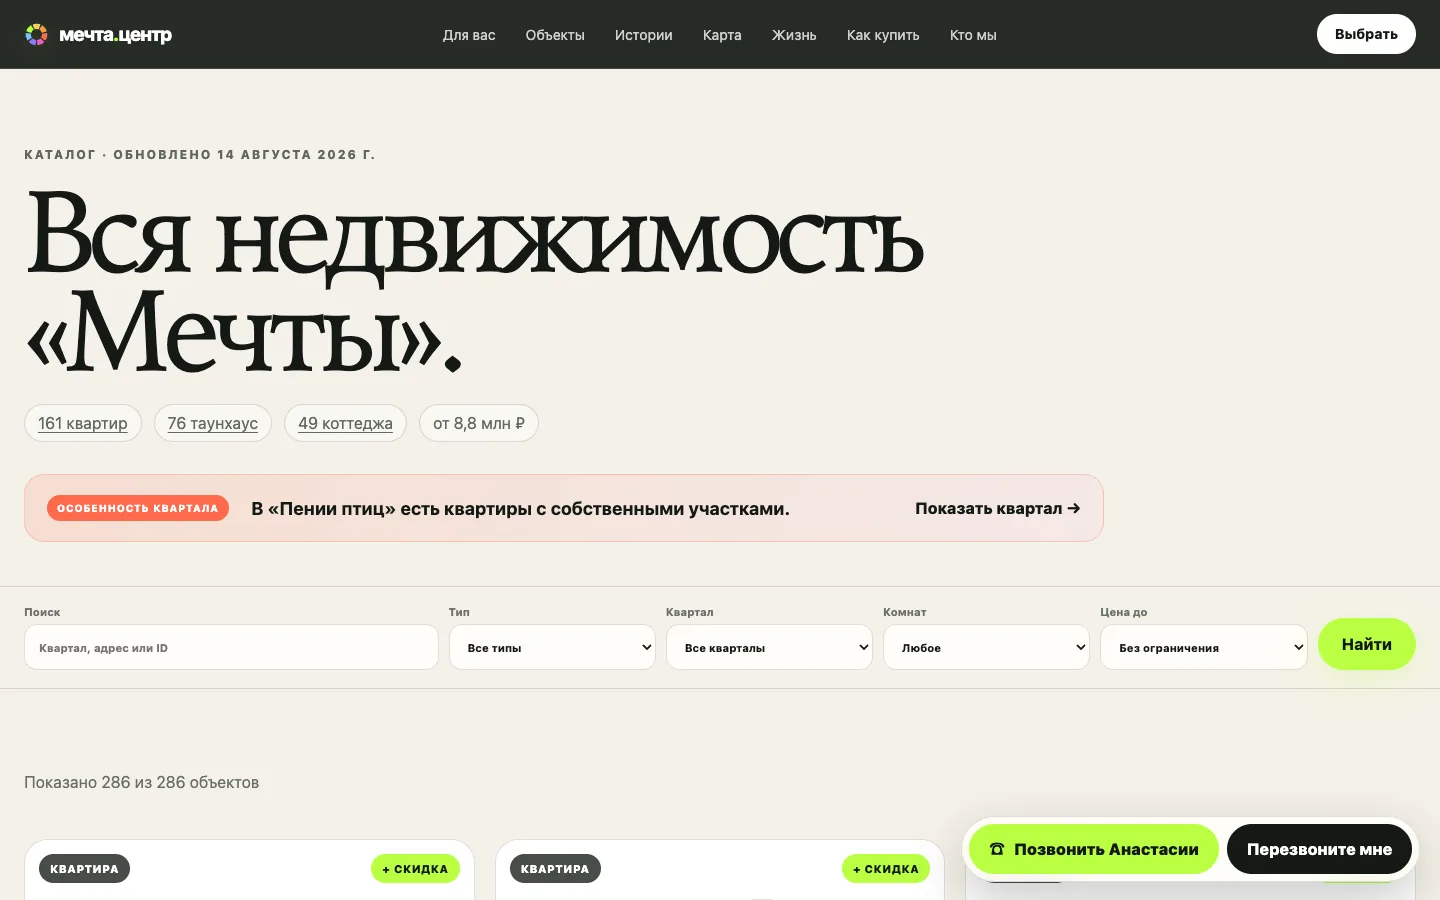Click the от 8,8 млн ₽ chip

(x=479, y=423)
